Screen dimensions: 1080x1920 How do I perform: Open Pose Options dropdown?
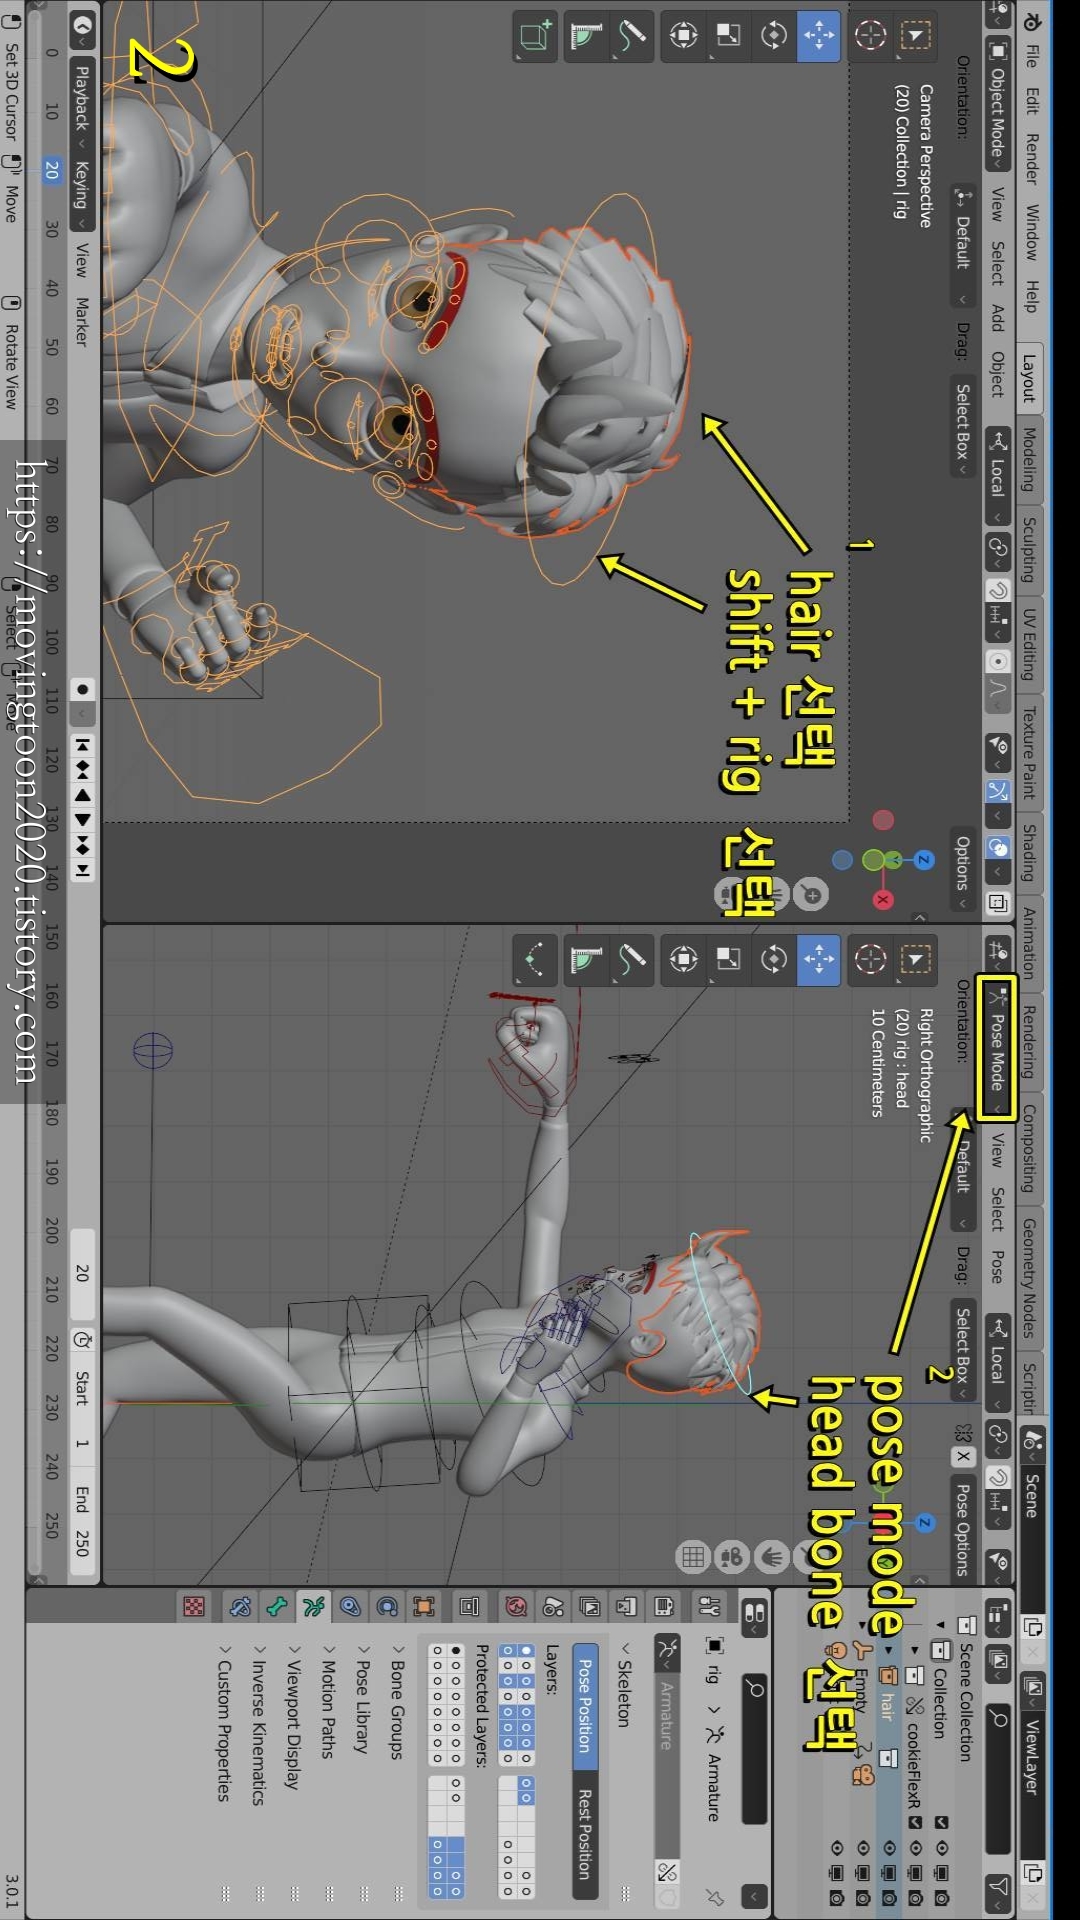click(x=963, y=1530)
